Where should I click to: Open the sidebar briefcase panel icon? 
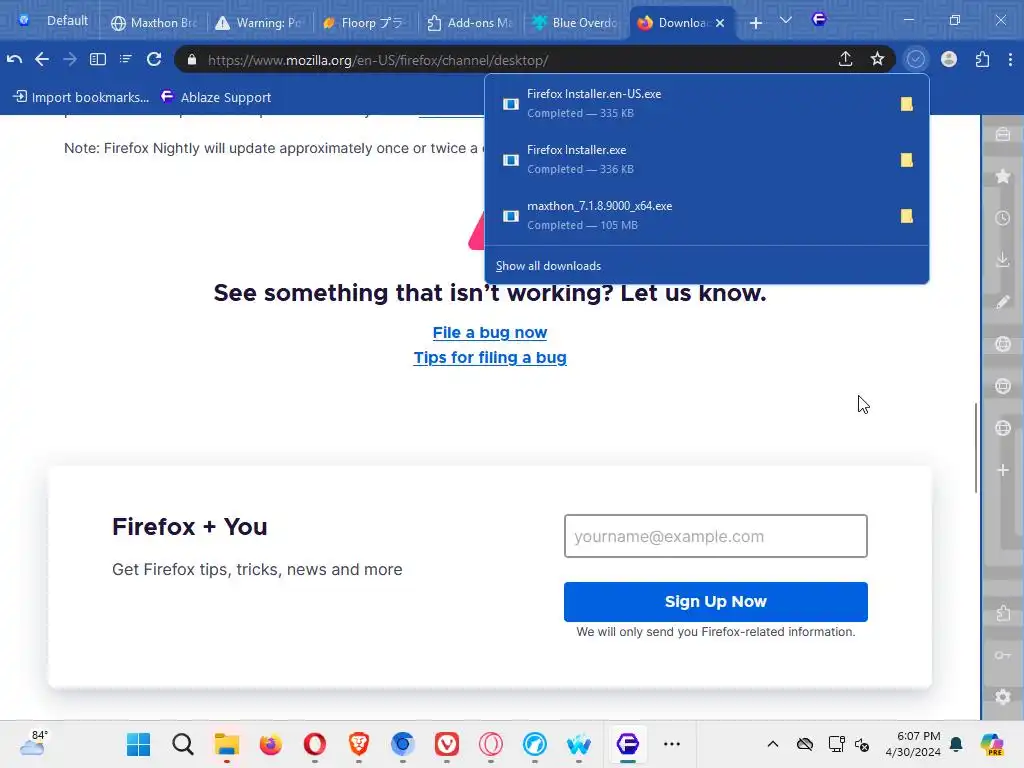click(1003, 135)
